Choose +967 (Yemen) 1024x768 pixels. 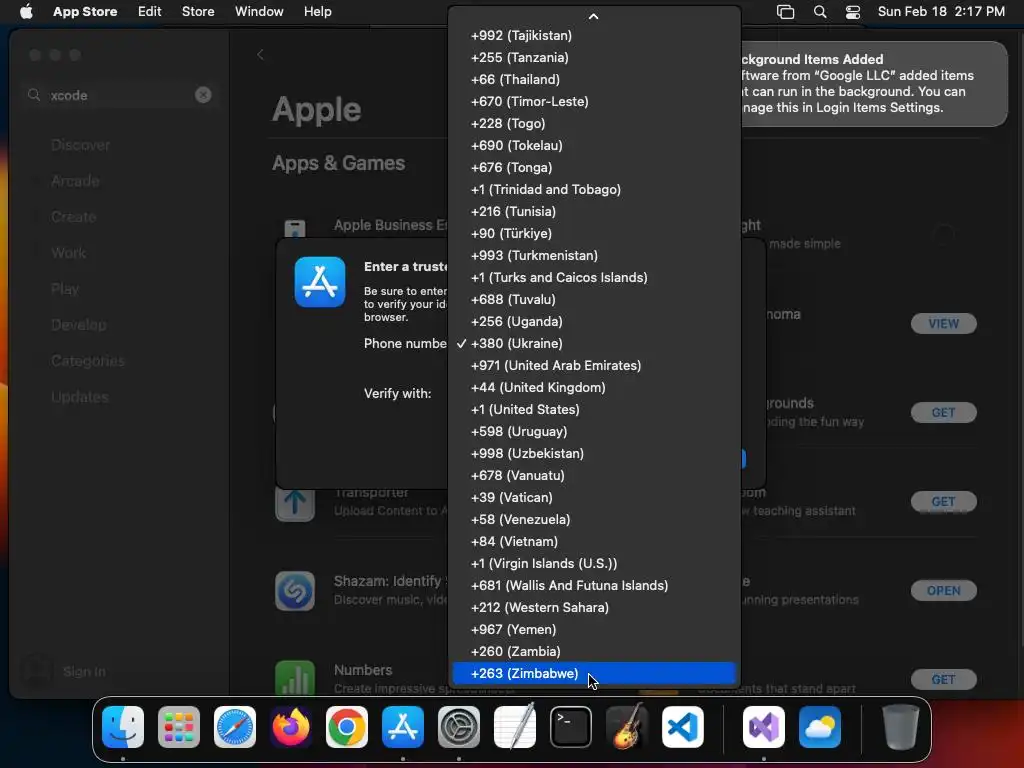tap(594, 630)
